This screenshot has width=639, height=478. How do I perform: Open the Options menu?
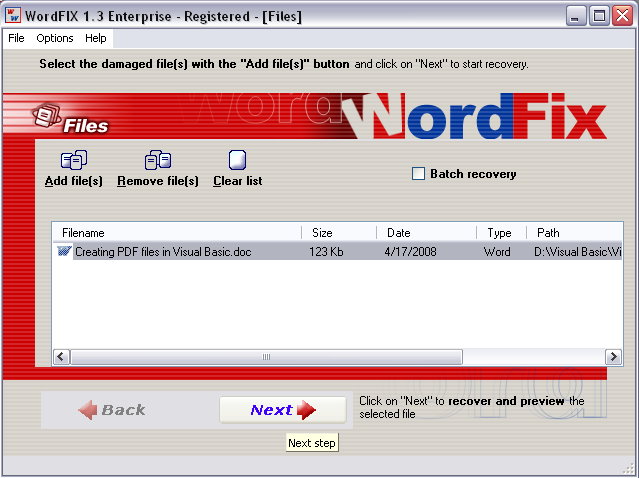pos(55,38)
